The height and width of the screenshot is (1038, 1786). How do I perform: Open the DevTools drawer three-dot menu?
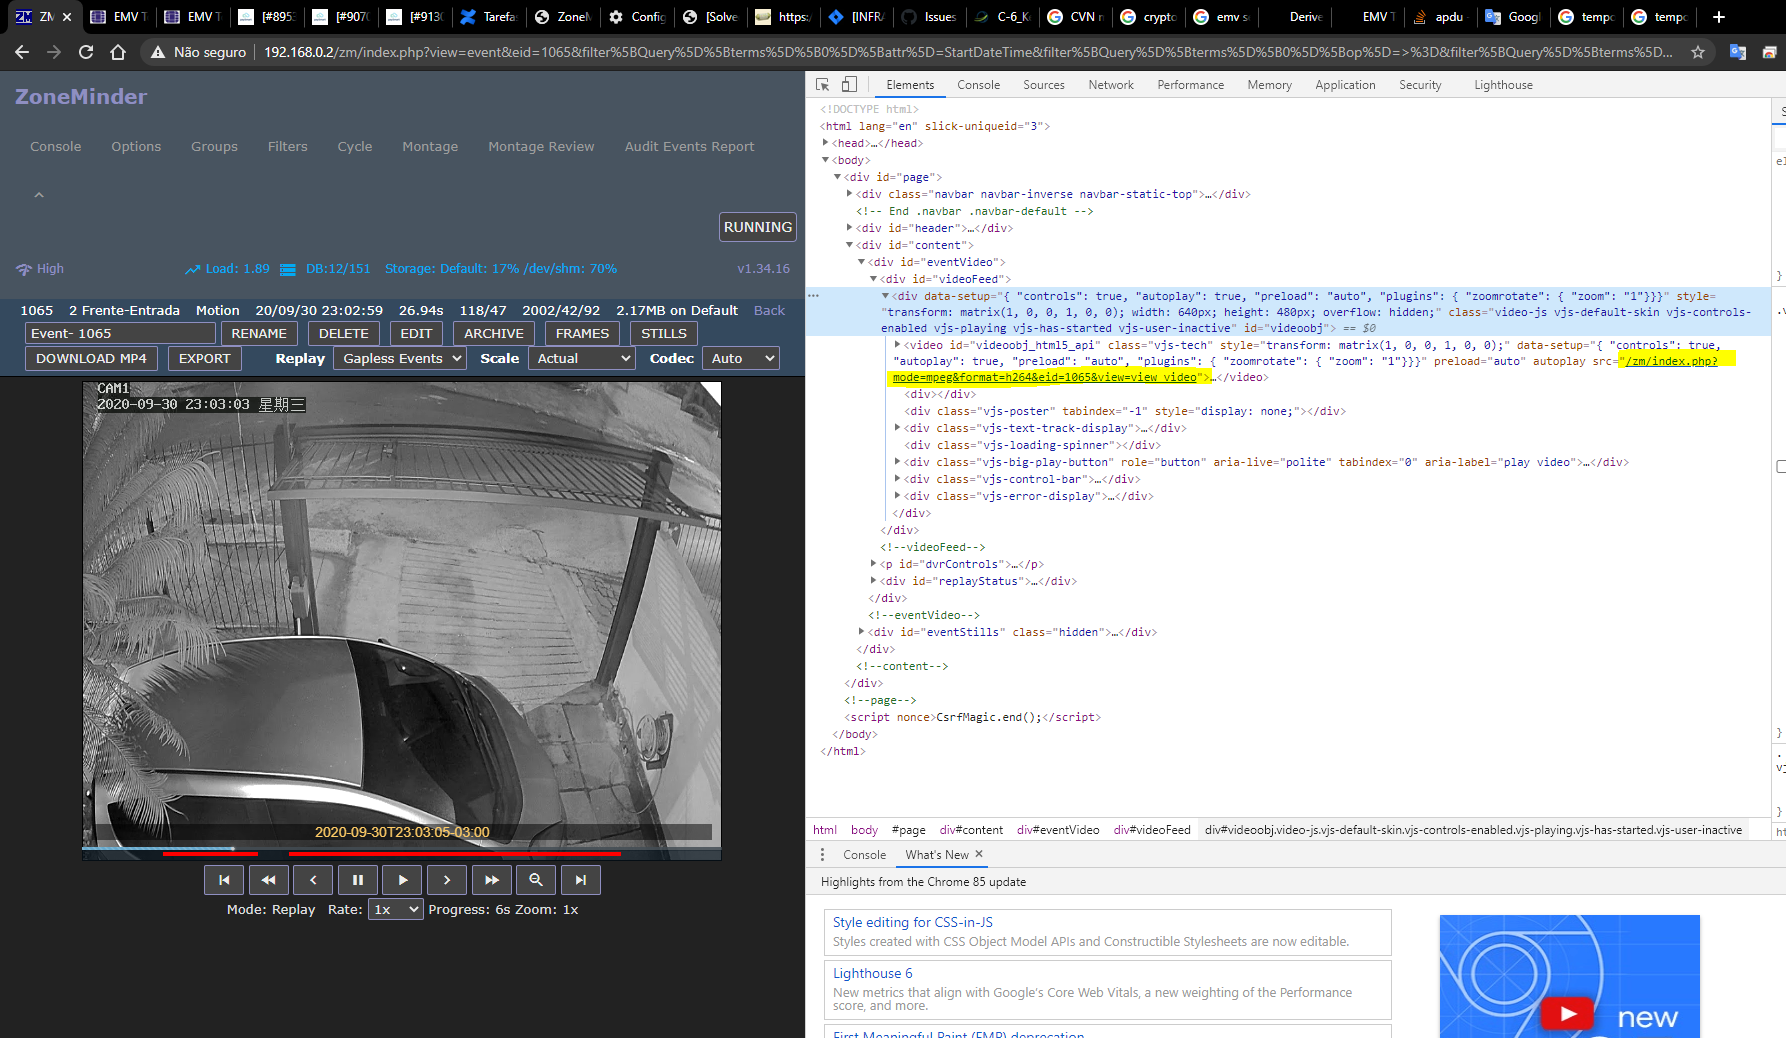822,855
